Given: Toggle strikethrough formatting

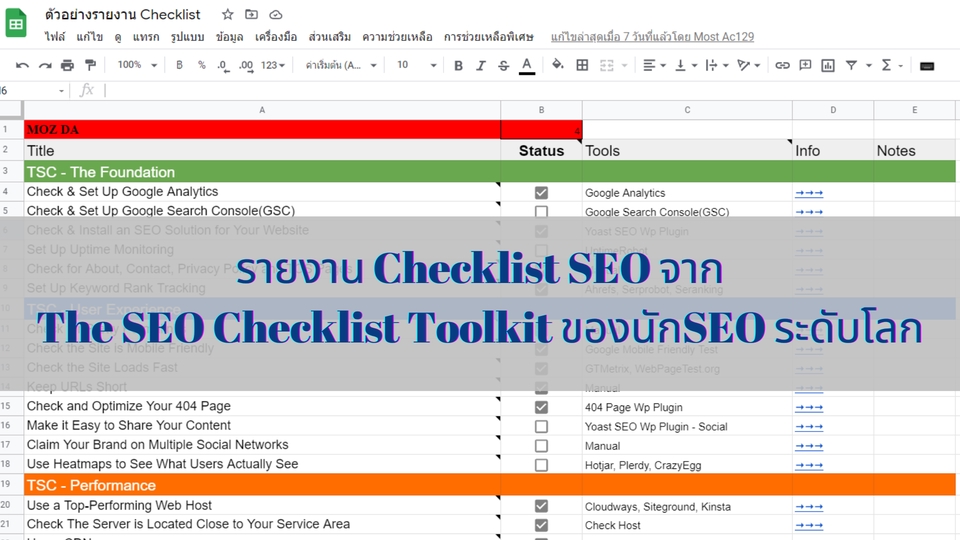Looking at the screenshot, I should (x=503, y=66).
